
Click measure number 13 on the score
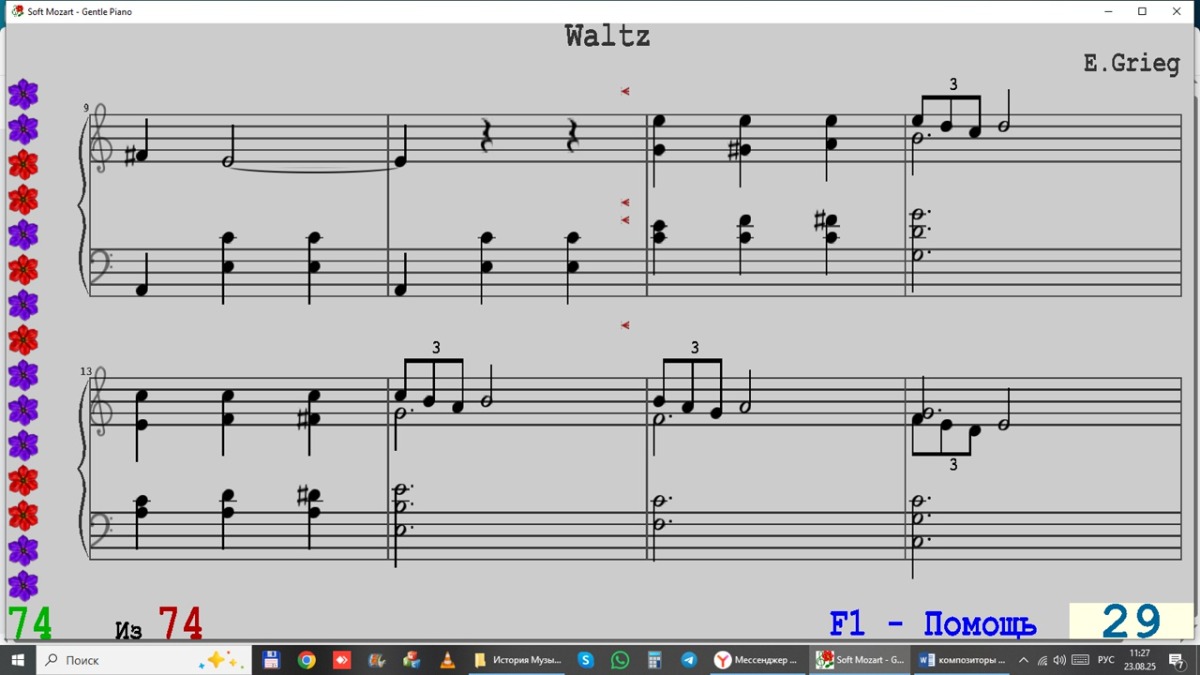click(x=86, y=372)
